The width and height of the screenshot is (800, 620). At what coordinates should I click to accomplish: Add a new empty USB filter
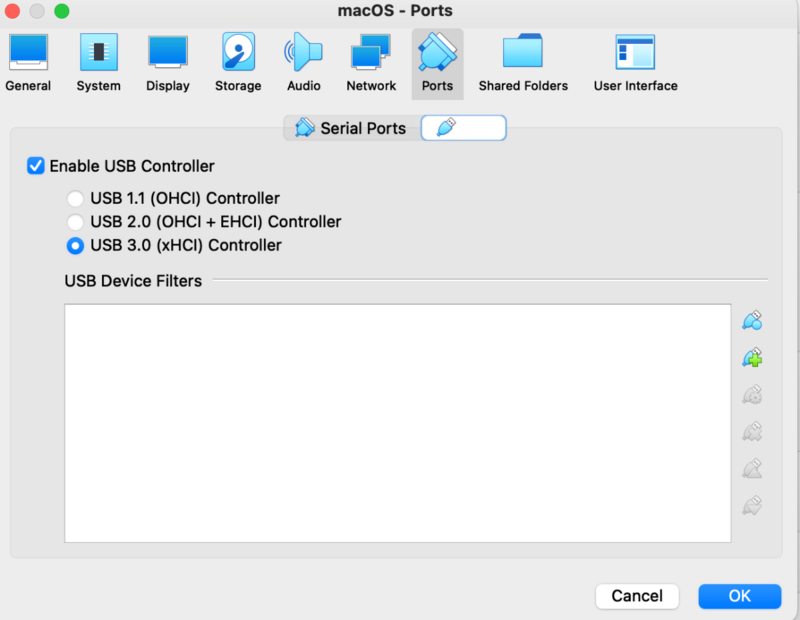[752, 320]
